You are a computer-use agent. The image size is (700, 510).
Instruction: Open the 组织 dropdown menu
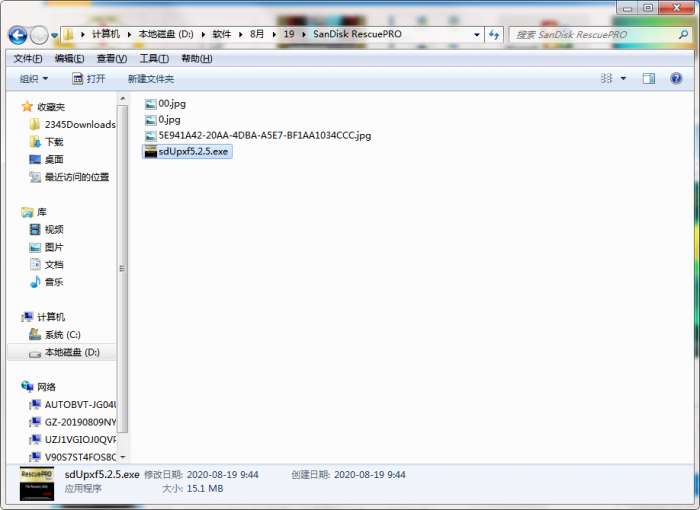33,79
